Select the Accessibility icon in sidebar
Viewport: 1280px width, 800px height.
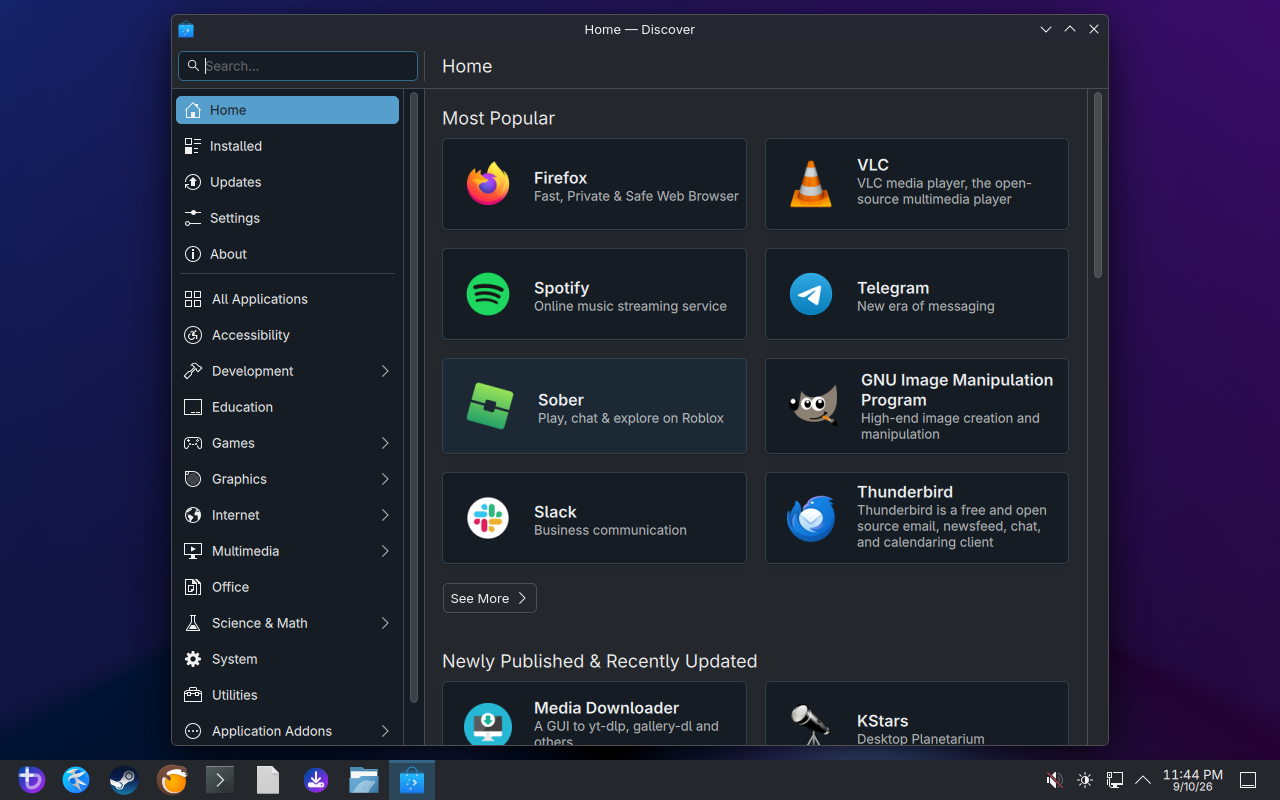tap(193, 335)
